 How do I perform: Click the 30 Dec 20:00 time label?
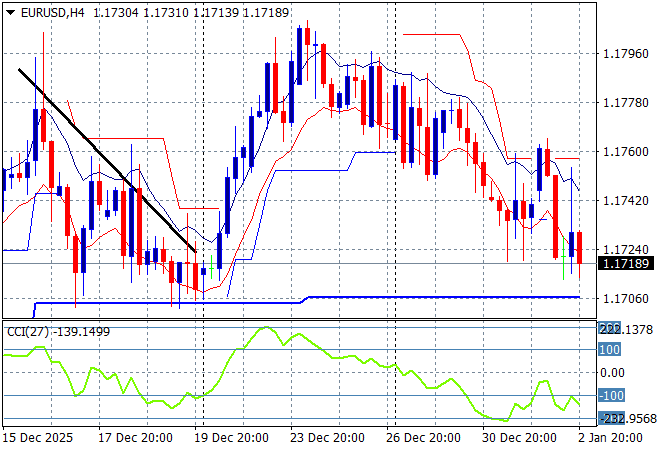point(520,438)
